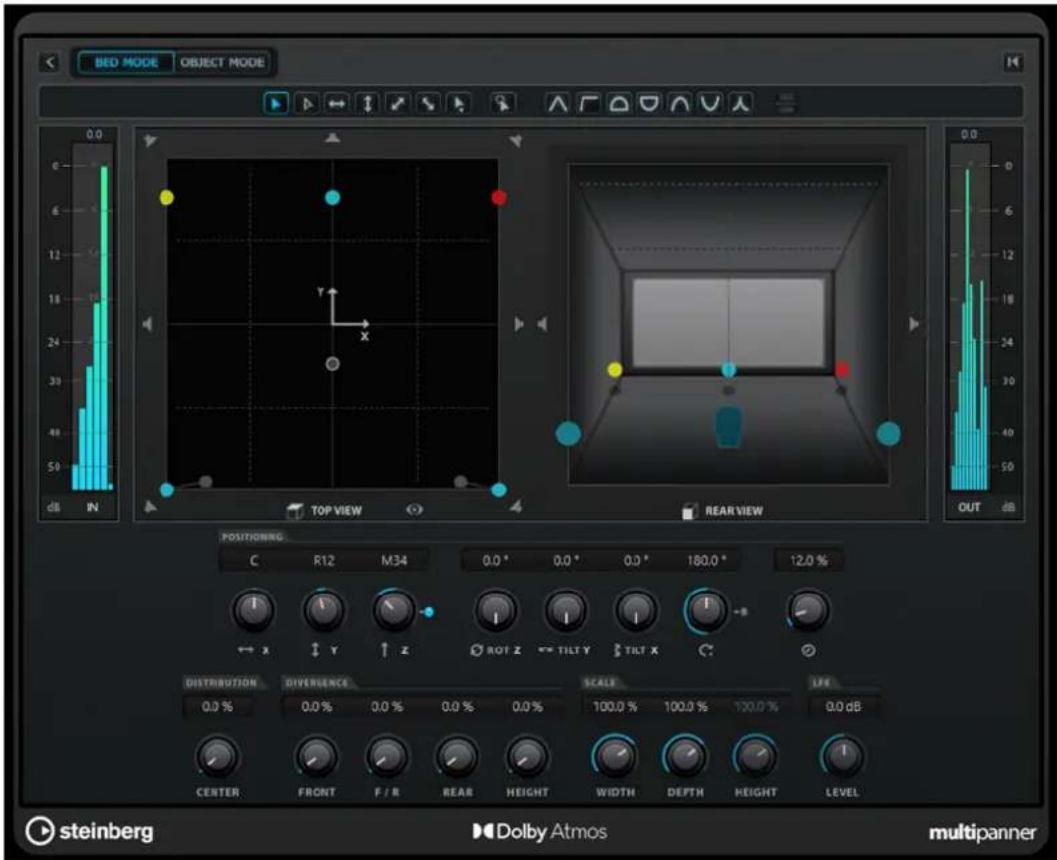The width and height of the screenshot is (1057, 860).
Task: Select yellow left speaker dot in top view
Action: [167, 197]
